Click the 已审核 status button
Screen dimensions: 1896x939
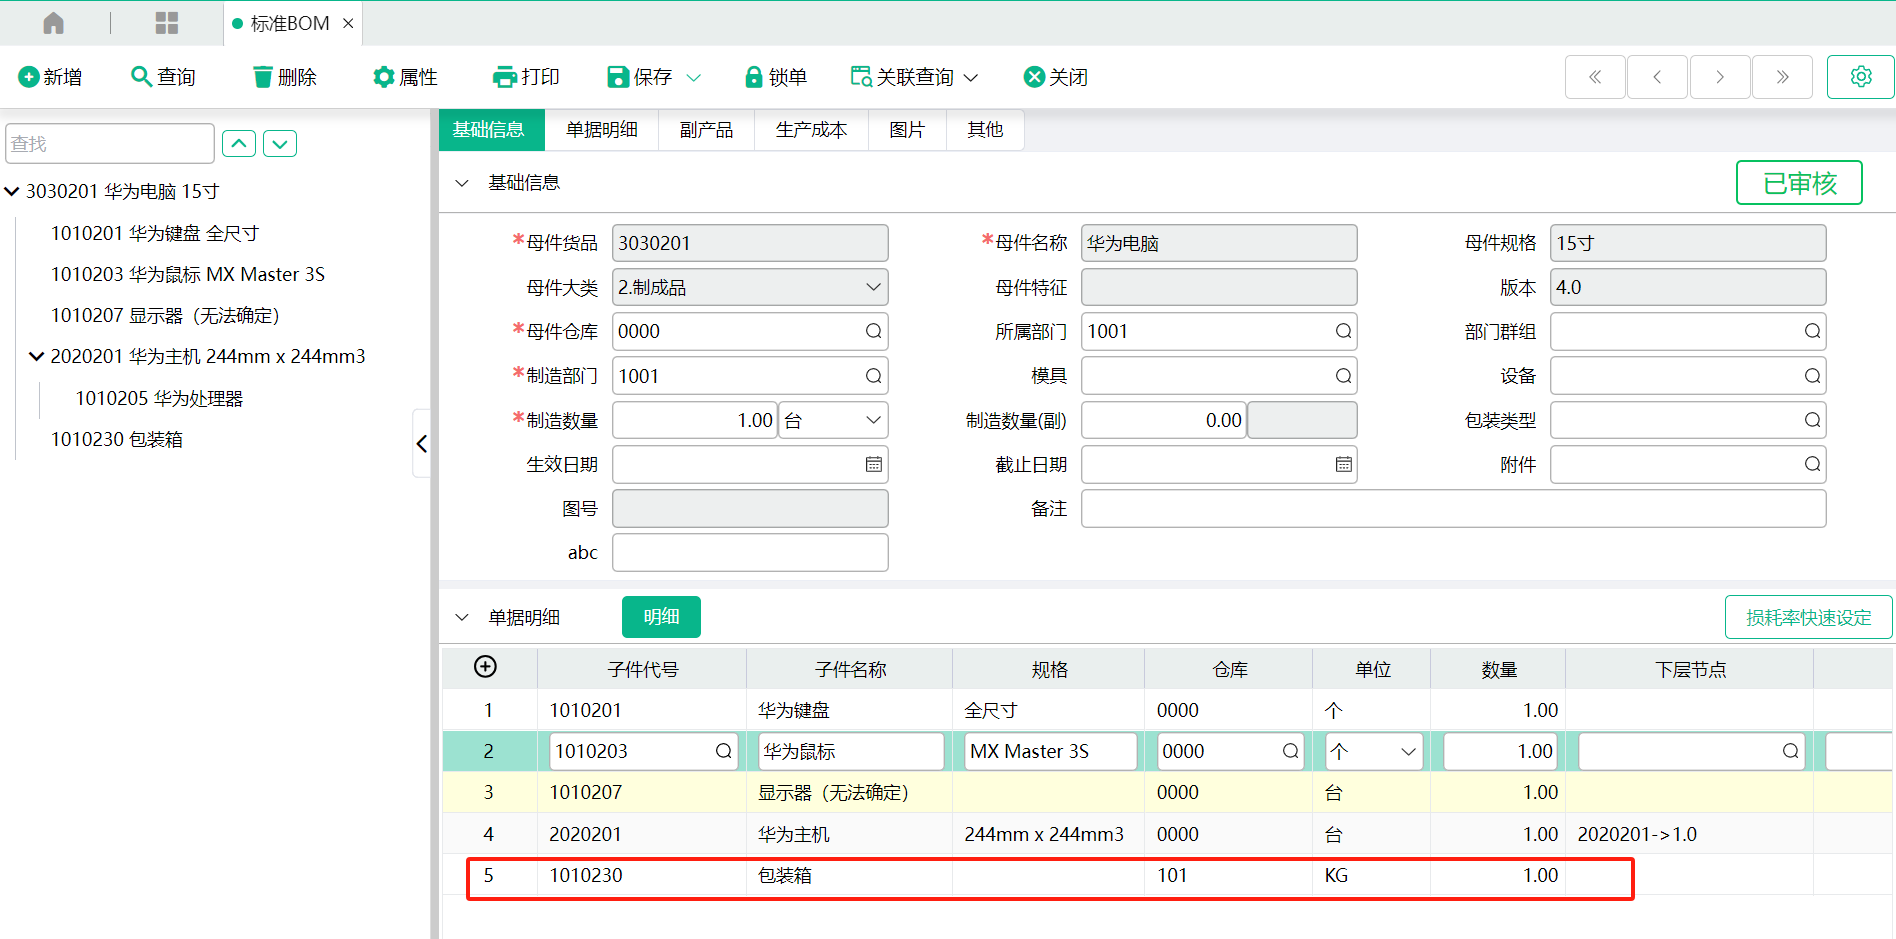[1799, 183]
